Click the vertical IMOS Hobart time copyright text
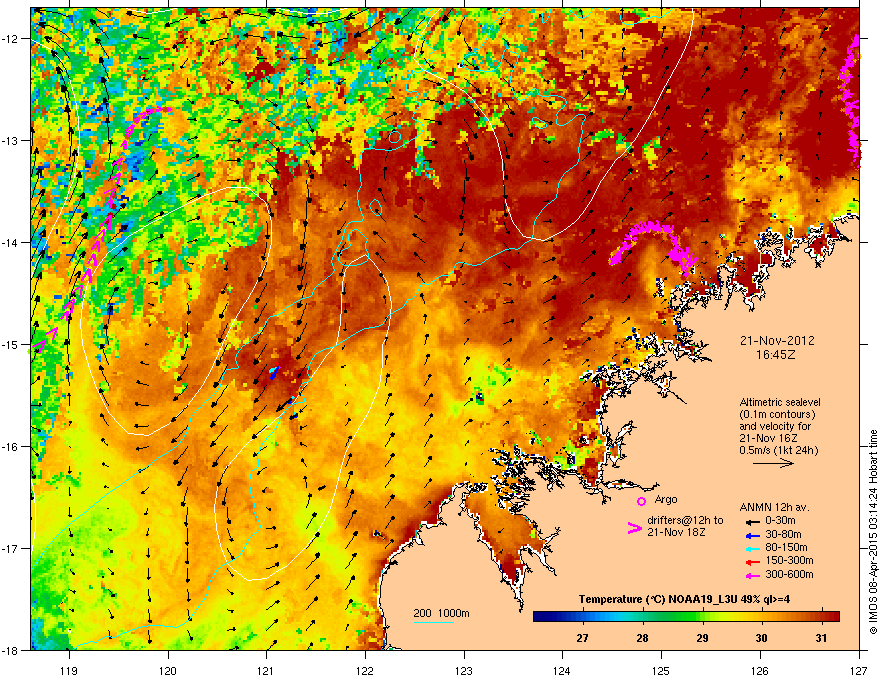The image size is (880, 680). (x=873, y=532)
